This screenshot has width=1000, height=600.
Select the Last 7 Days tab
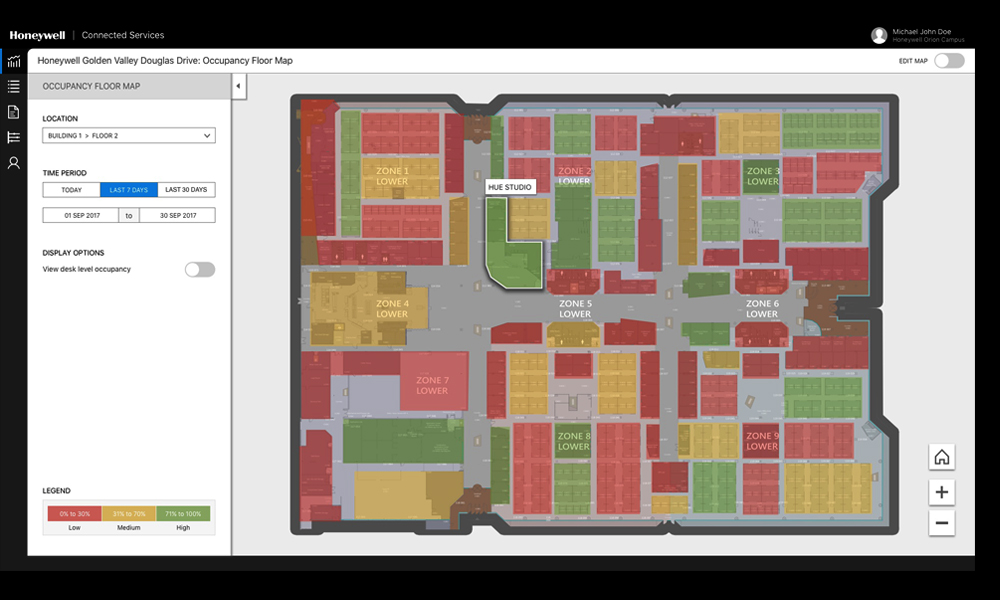129,190
